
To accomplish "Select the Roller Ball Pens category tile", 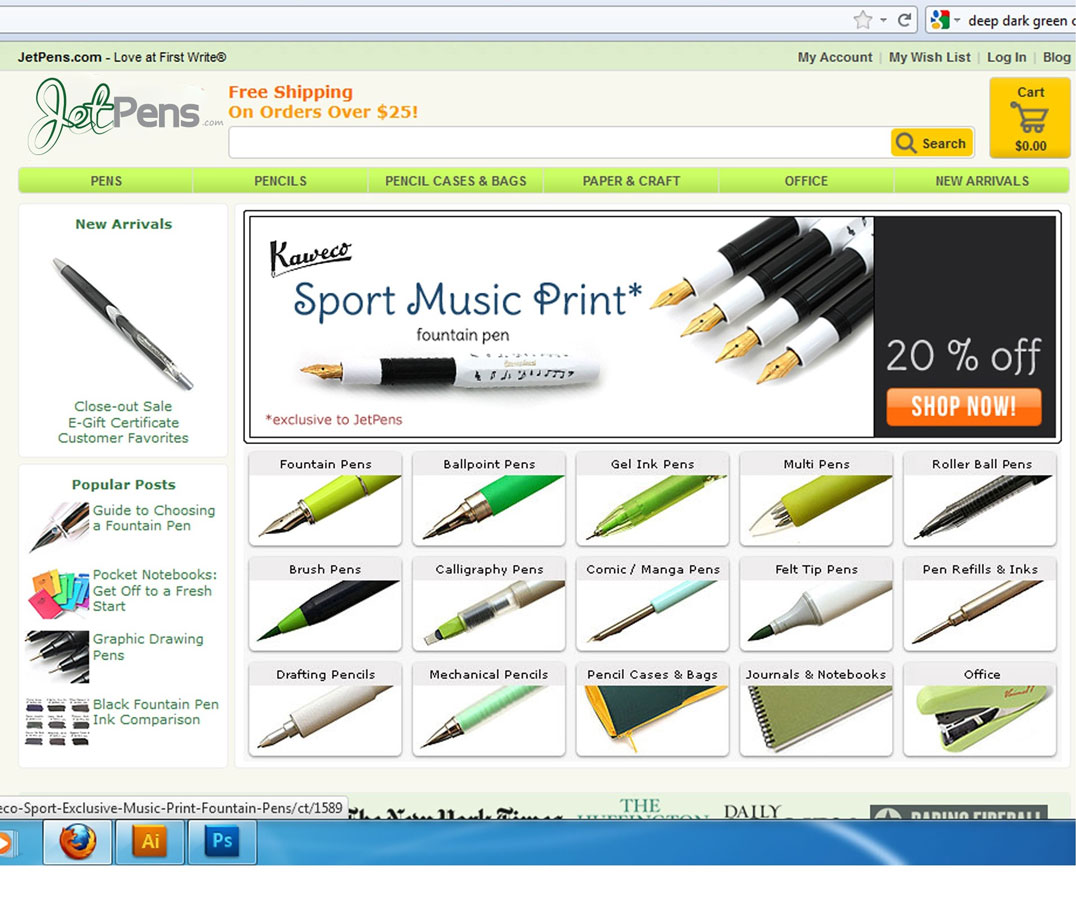I will [981, 499].
